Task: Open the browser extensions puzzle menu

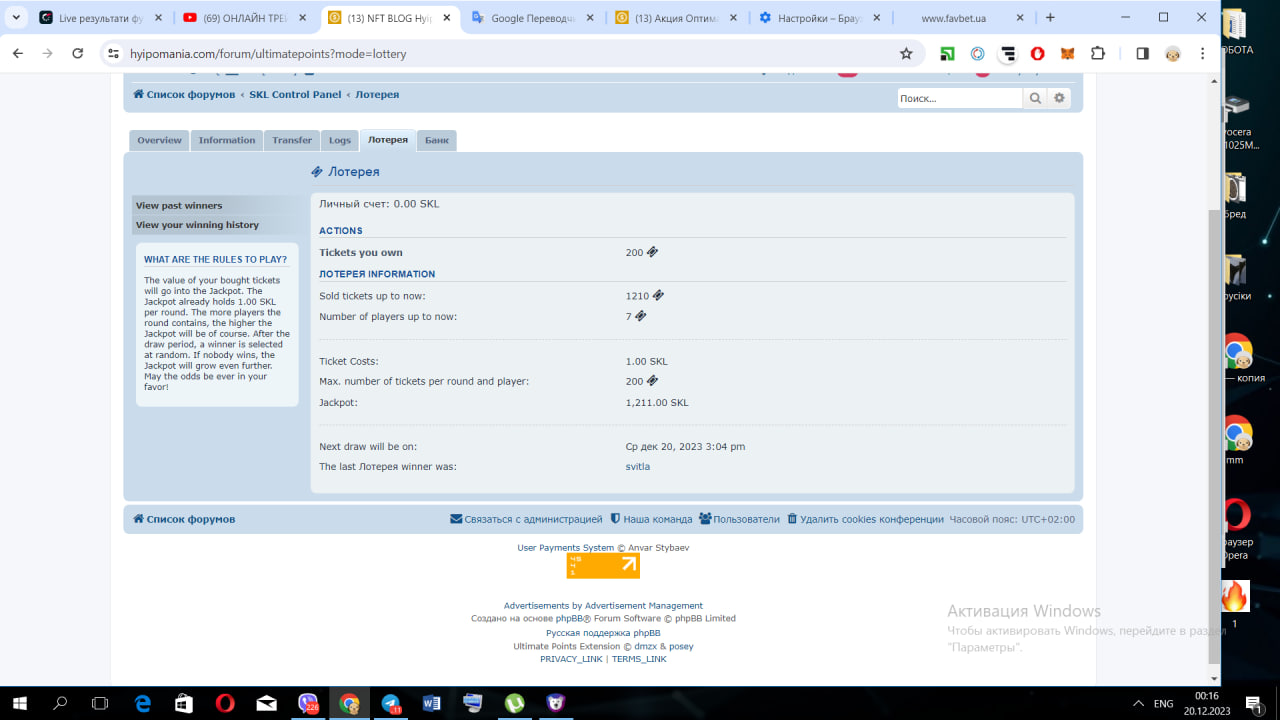Action: pyautogui.click(x=1097, y=54)
